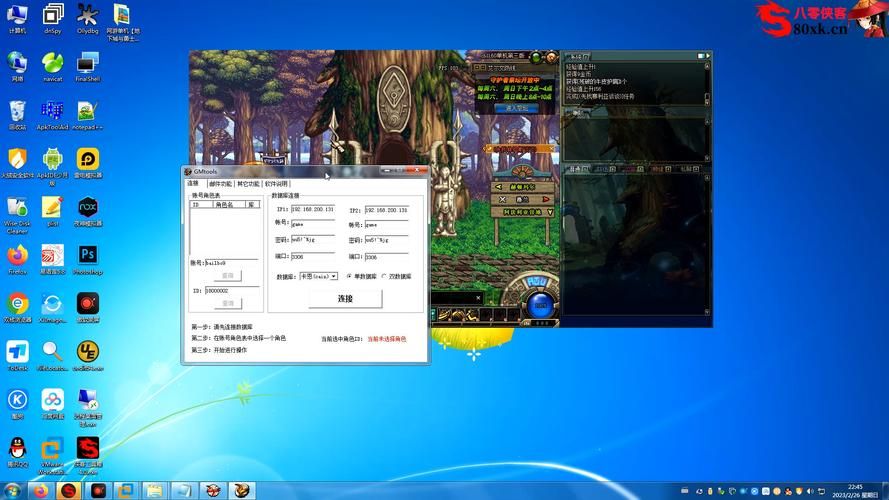Open the database dropdown in GMtools

[334, 276]
